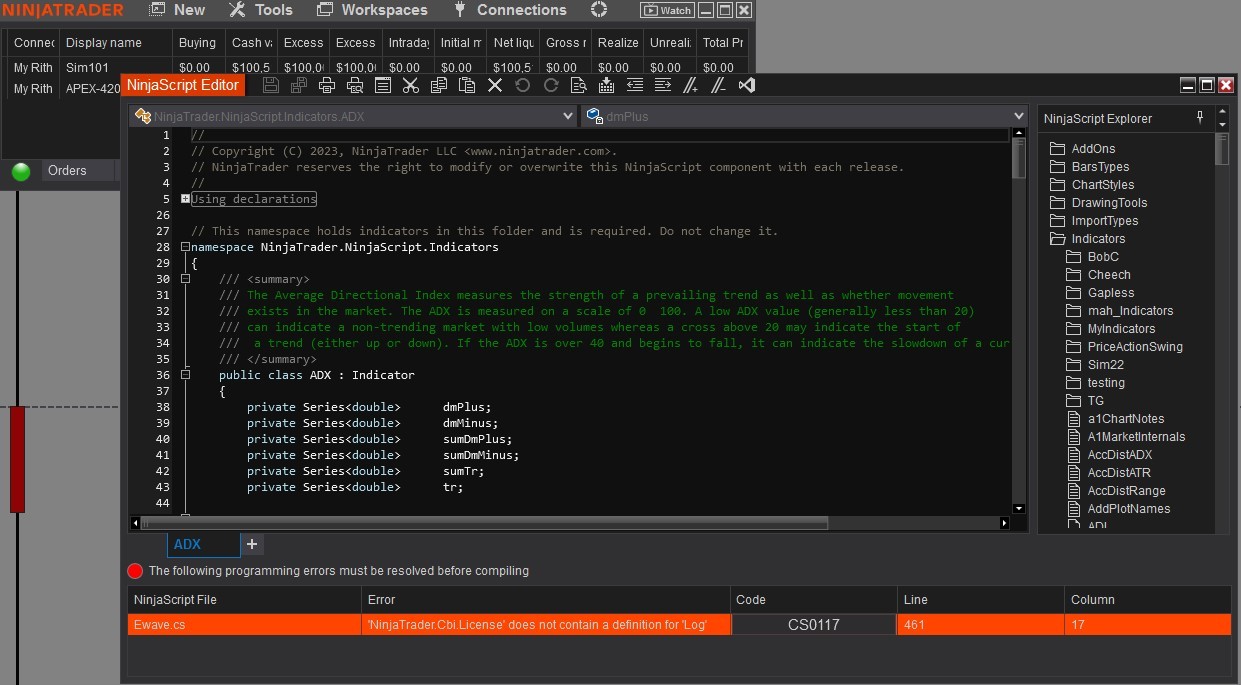The height and width of the screenshot is (685, 1241).
Task: Open the ChartStyles folder
Action: click(x=1092, y=185)
